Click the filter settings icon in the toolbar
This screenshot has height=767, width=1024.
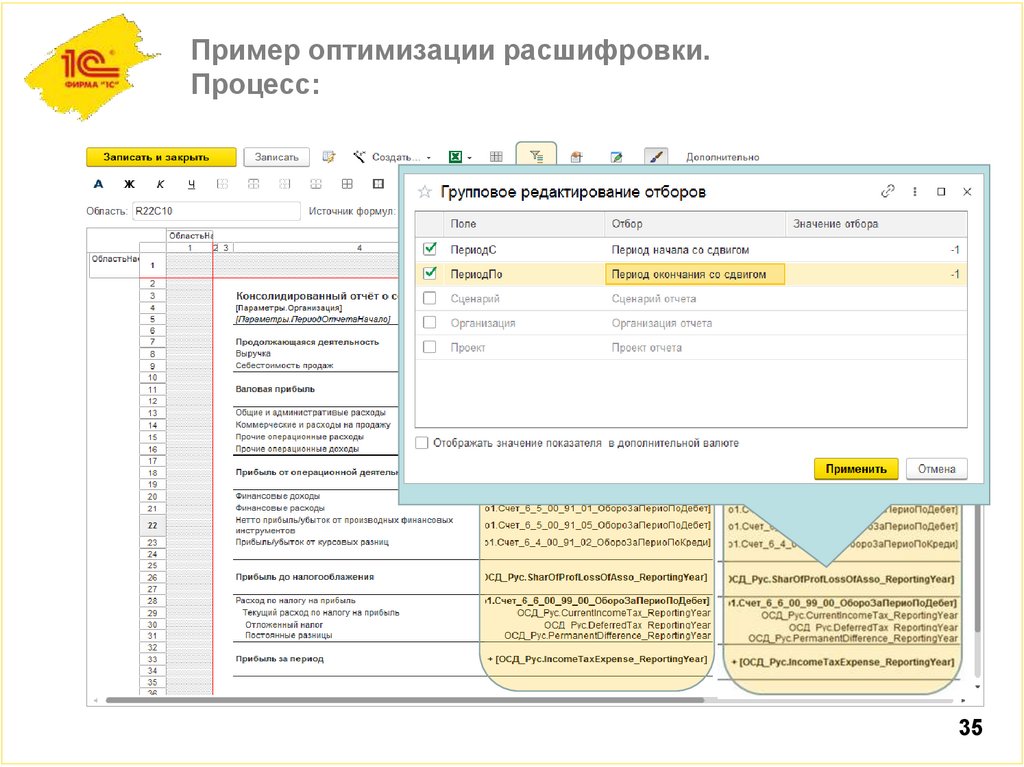tap(537, 156)
